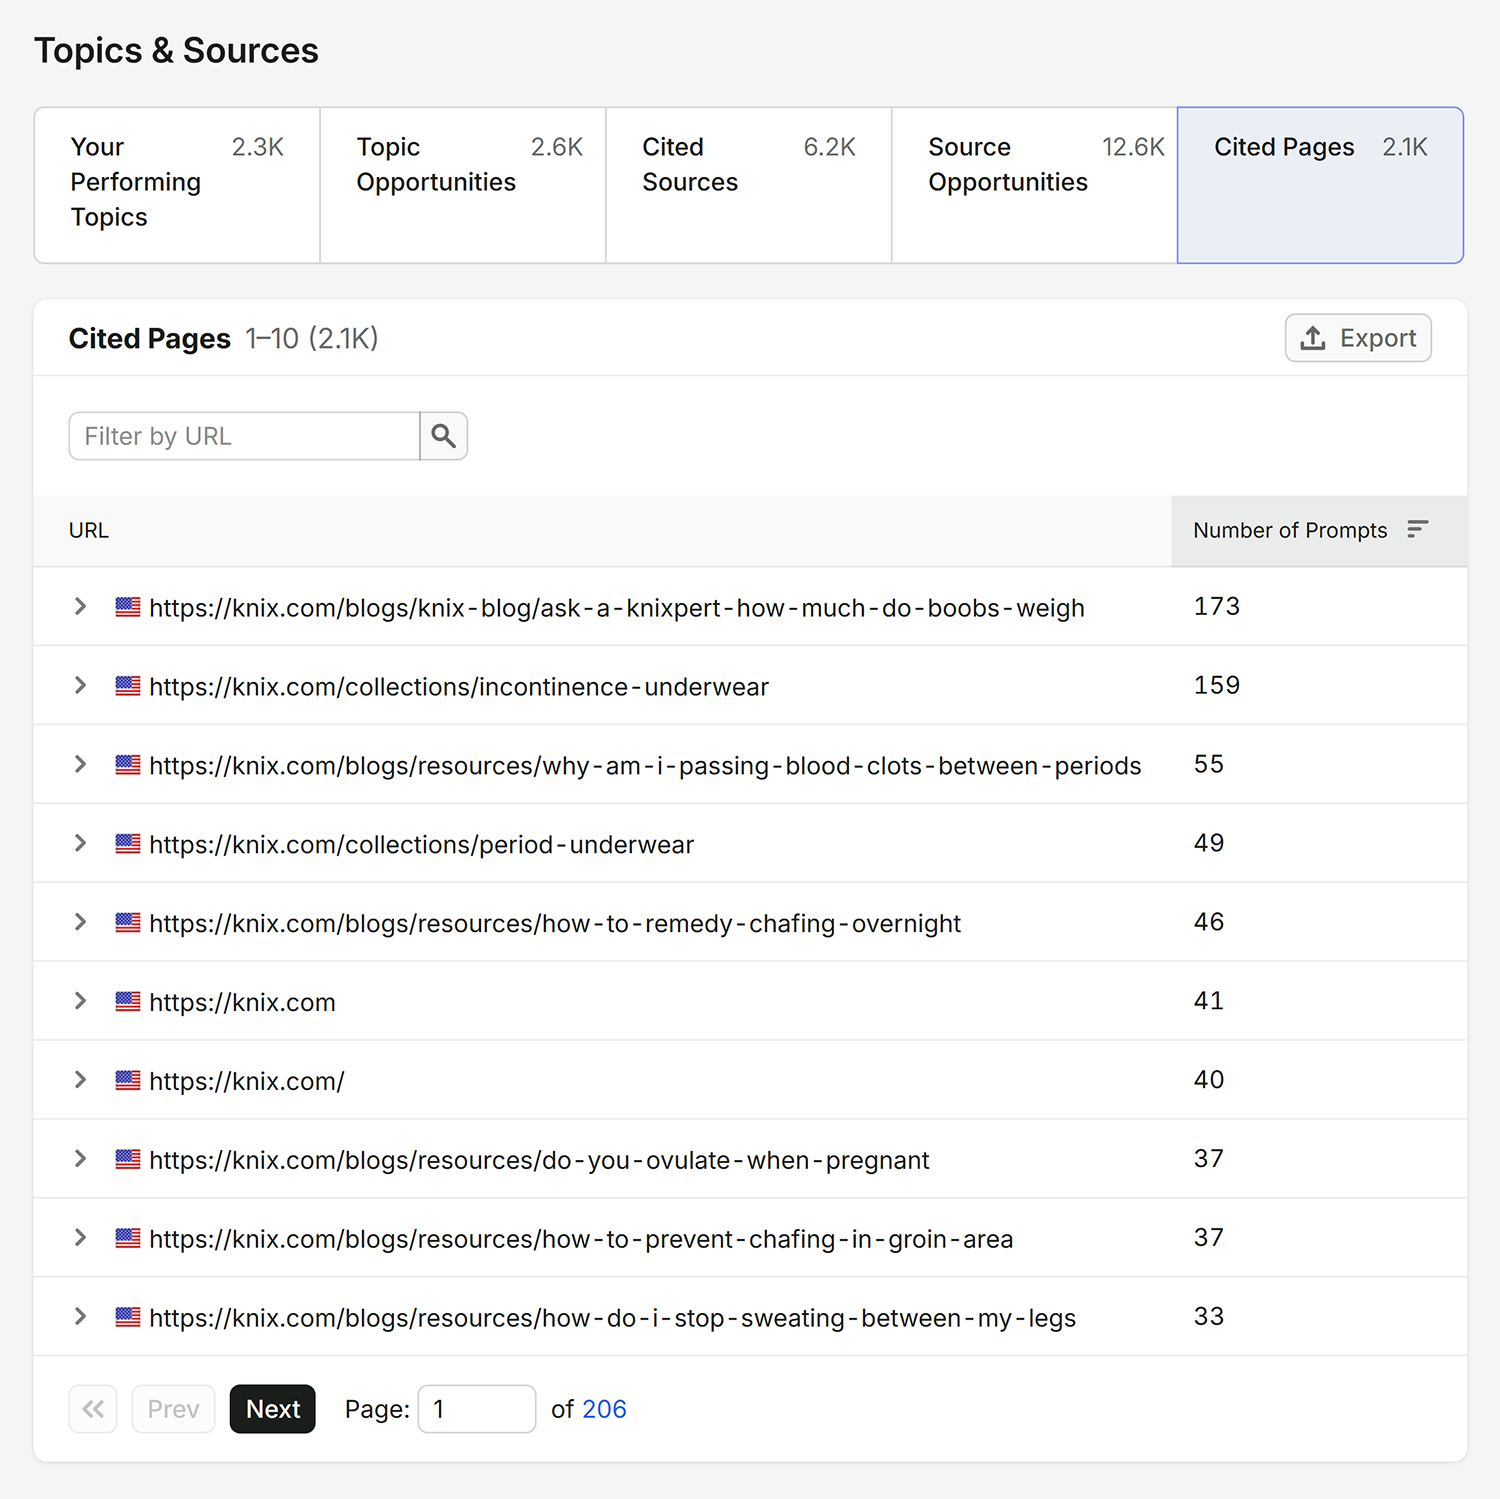Click the Topics & Sources heading
1500x1499 pixels.
(176, 51)
